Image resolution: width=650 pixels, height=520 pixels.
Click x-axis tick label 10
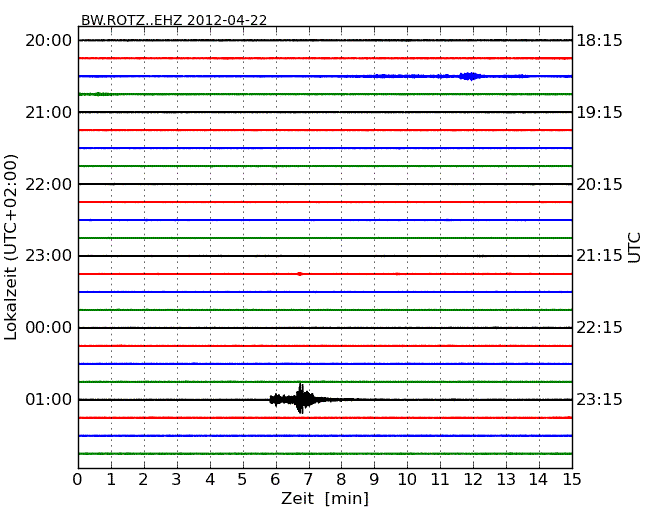click(x=407, y=480)
